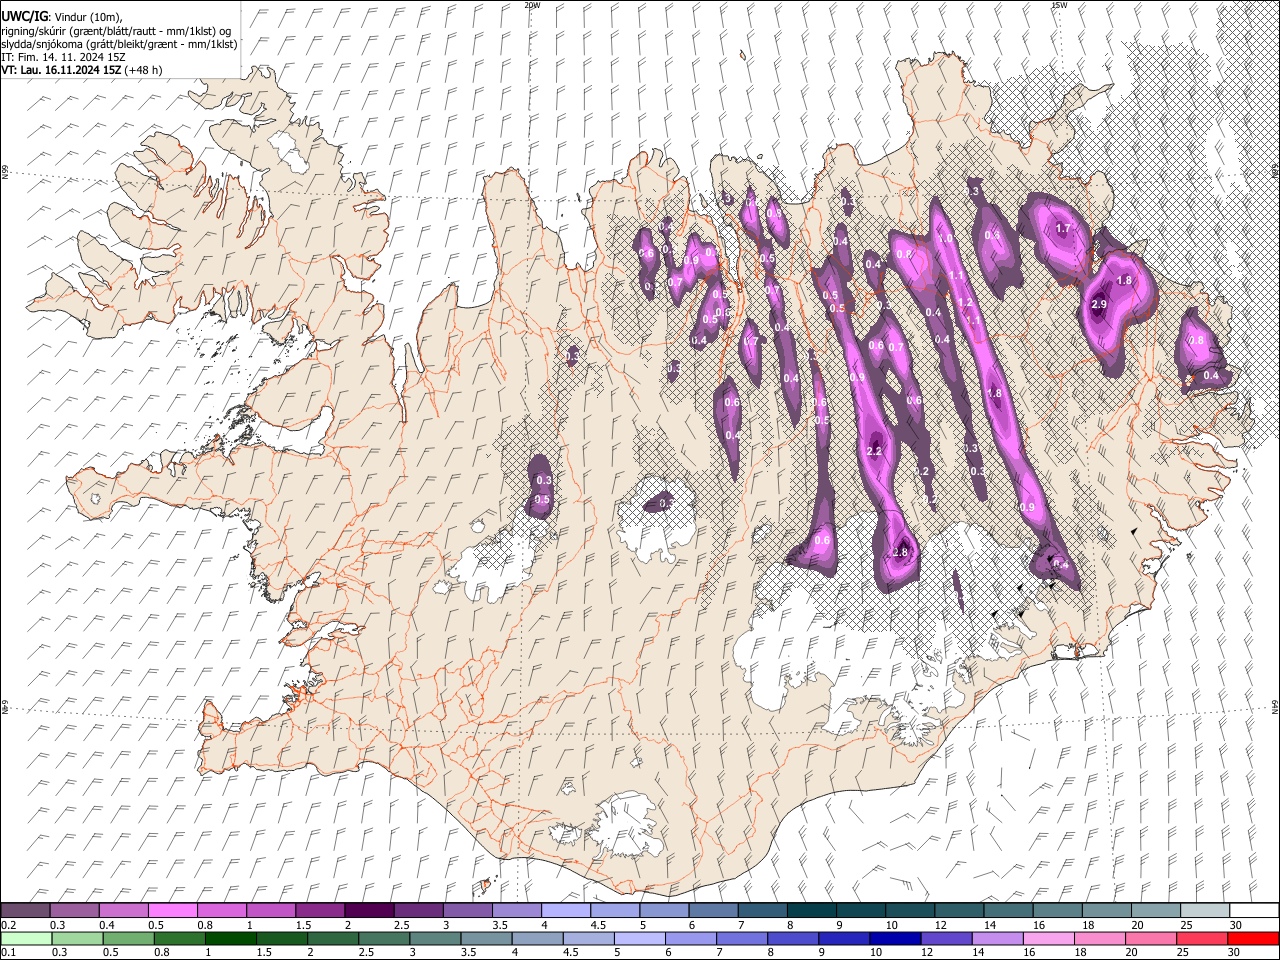Click the 2.9 precipitation value on the map
Image resolution: width=1280 pixels, height=960 pixels.
pos(1099,304)
